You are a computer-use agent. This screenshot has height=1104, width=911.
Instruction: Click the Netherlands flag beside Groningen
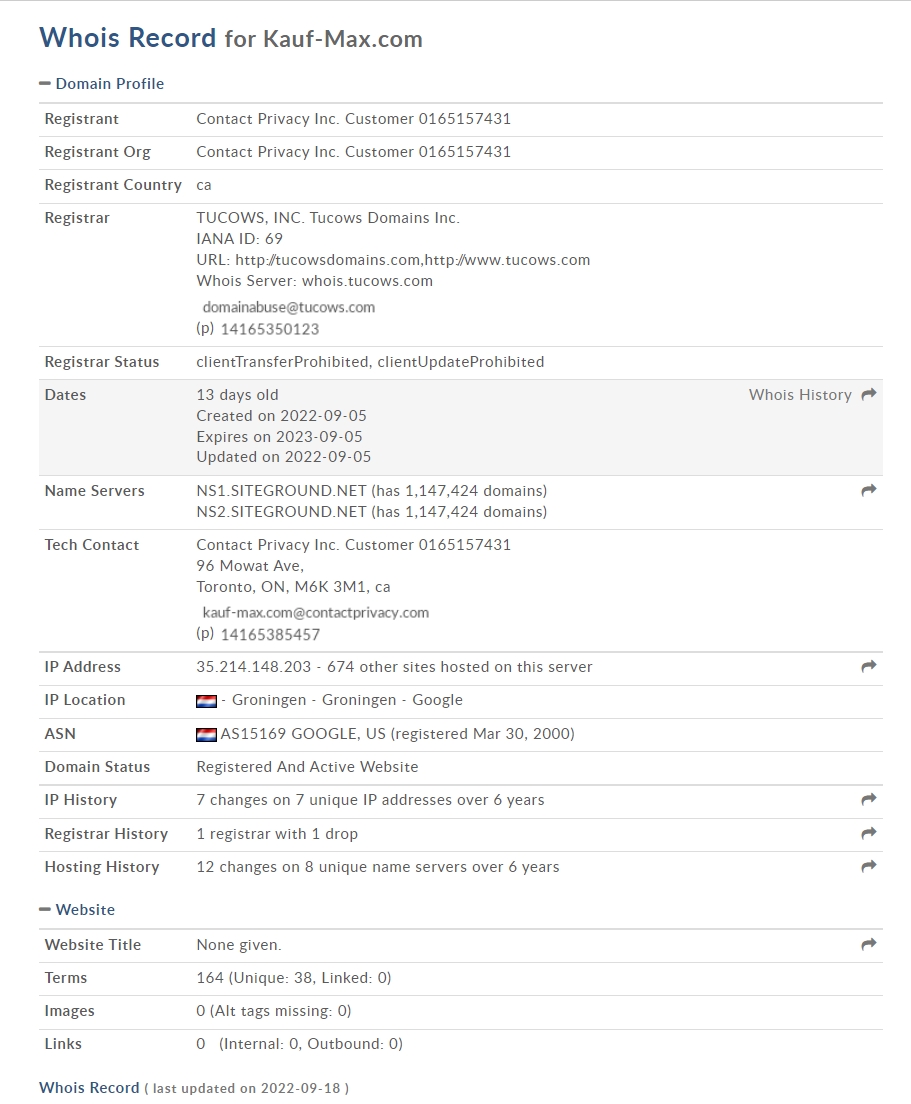pos(206,701)
